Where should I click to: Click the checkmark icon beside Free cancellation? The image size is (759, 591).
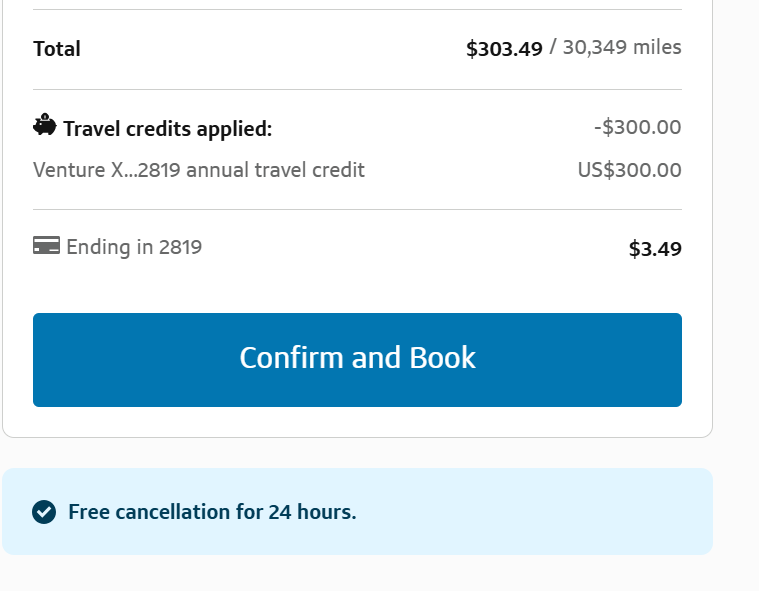point(44,512)
